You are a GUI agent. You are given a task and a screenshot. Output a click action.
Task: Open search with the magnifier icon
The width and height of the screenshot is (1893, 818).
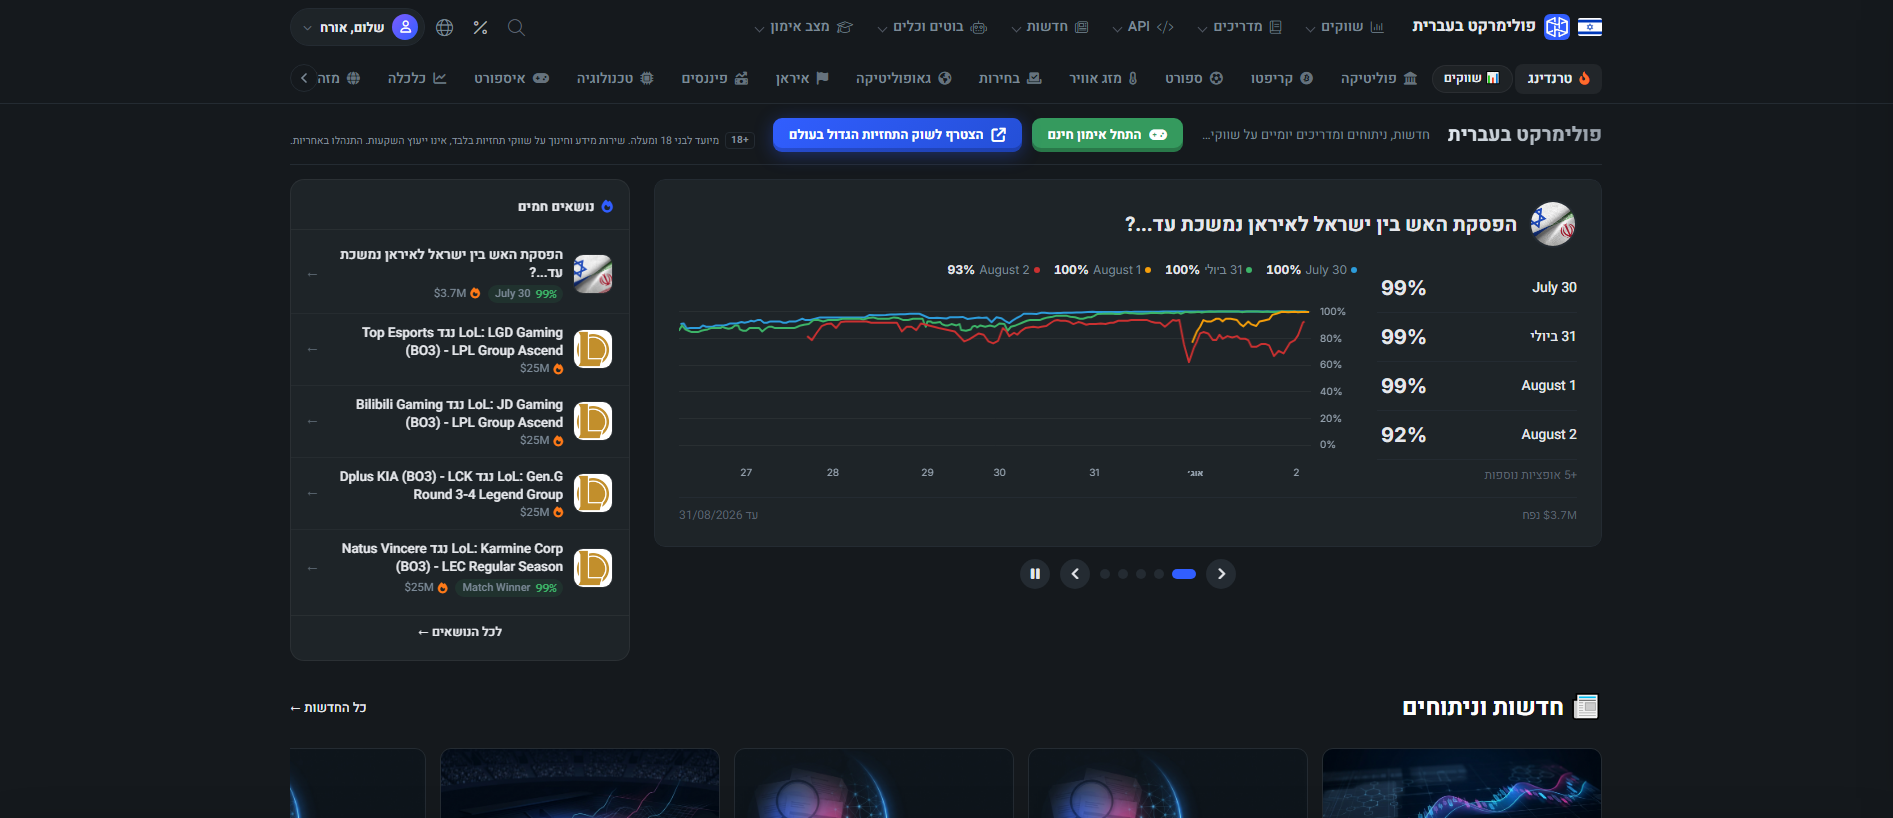tap(516, 28)
